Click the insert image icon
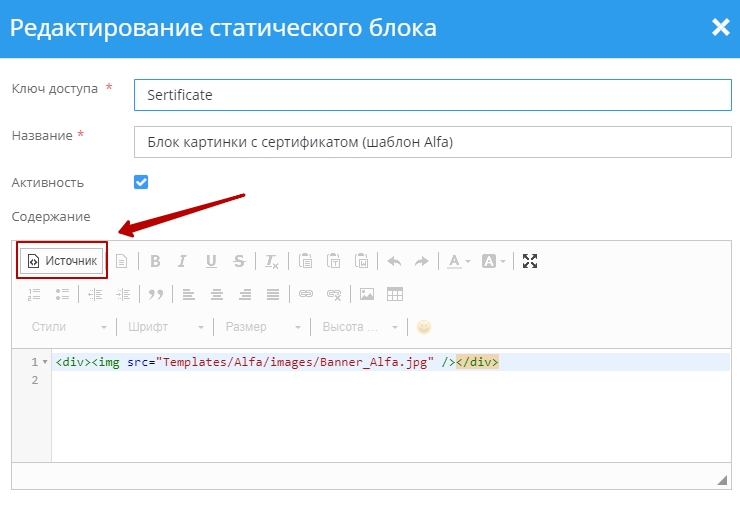This screenshot has height=520, width=740. coord(367,294)
